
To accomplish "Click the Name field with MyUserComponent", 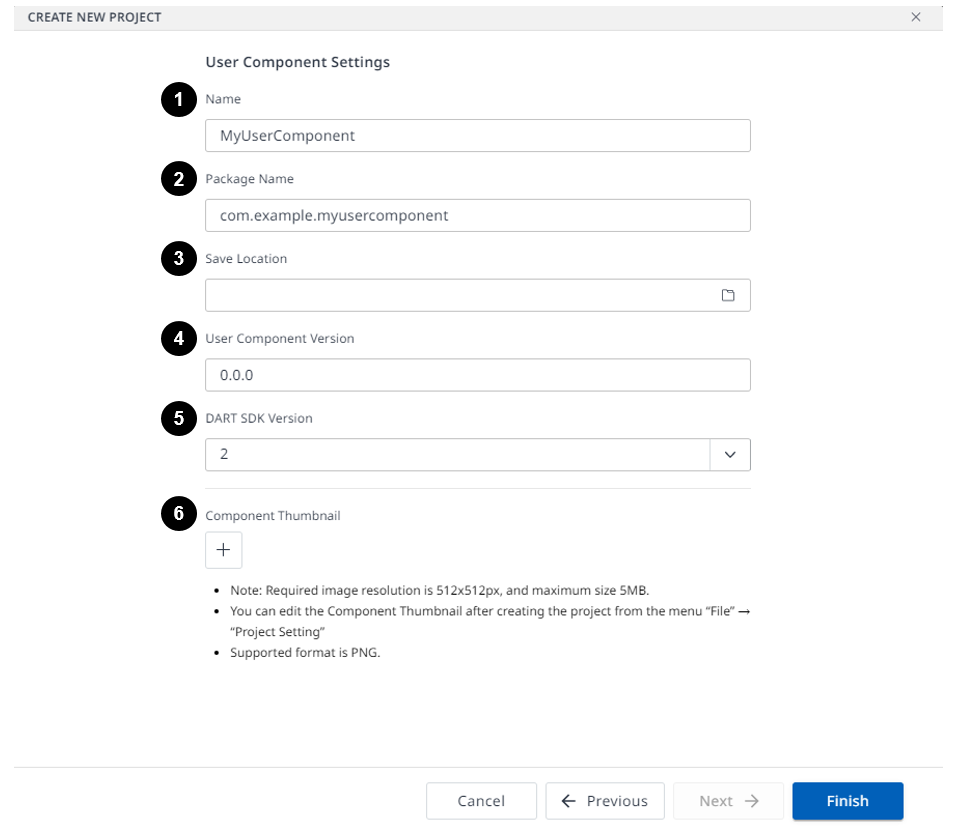I will 478,136.
